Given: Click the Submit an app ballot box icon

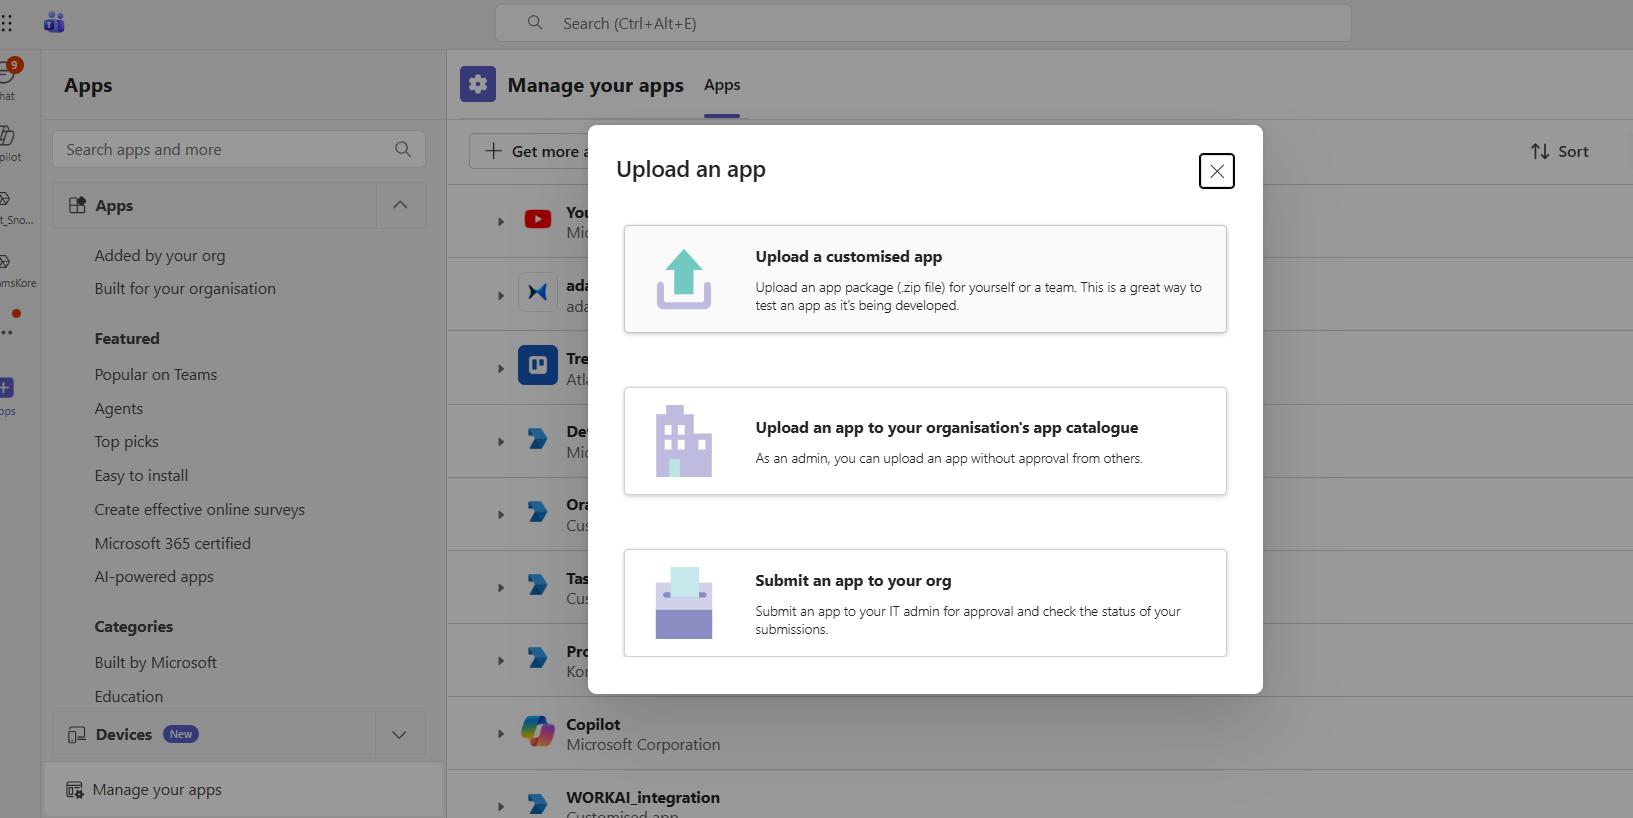Looking at the screenshot, I should pos(684,603).
